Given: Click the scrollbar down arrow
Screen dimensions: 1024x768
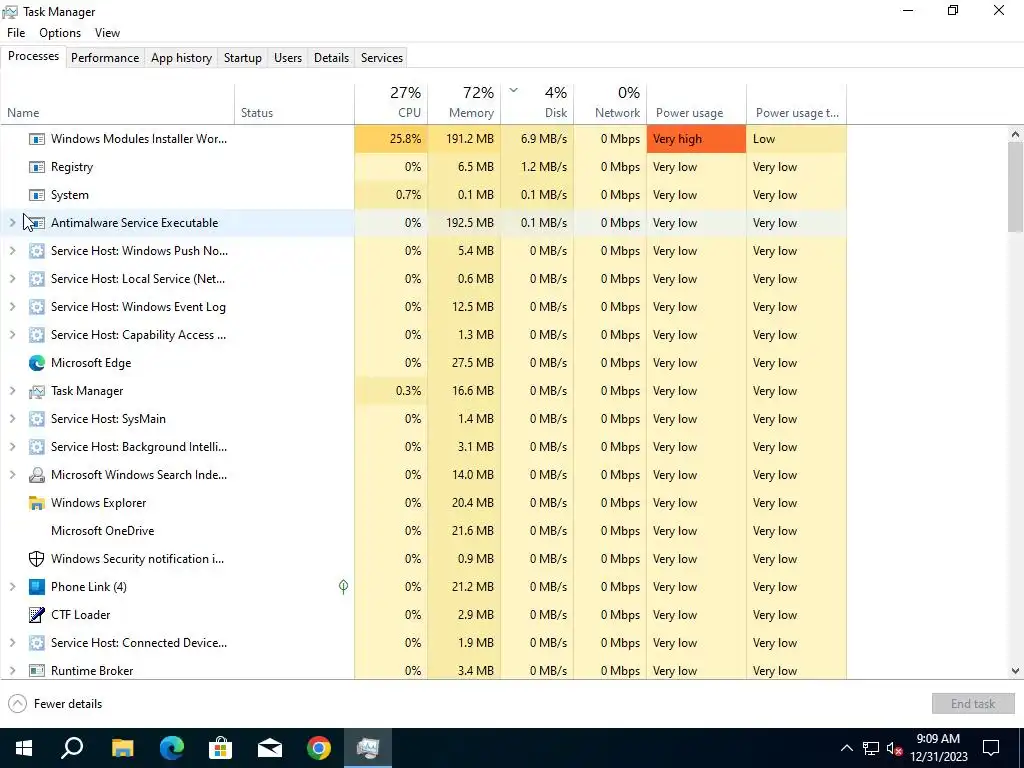Looking at the screenshot, I should [x=1015, y=671].
